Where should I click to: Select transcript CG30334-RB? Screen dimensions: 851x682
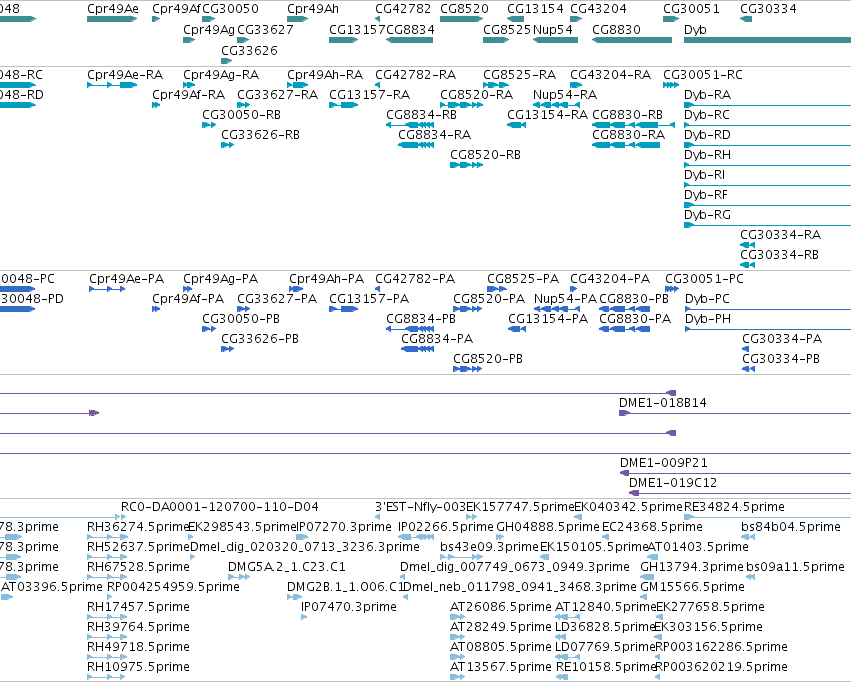click(747, 265)
